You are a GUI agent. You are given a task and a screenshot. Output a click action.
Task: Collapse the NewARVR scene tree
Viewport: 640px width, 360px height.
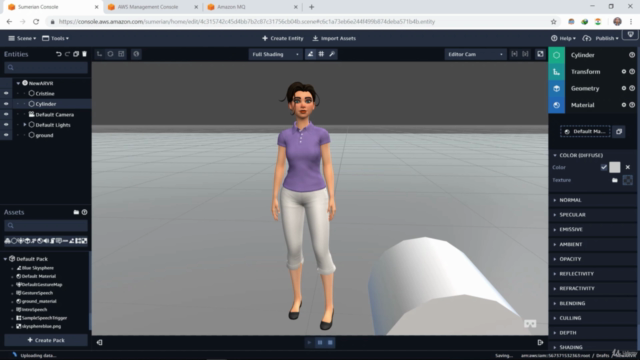[18, 83]
